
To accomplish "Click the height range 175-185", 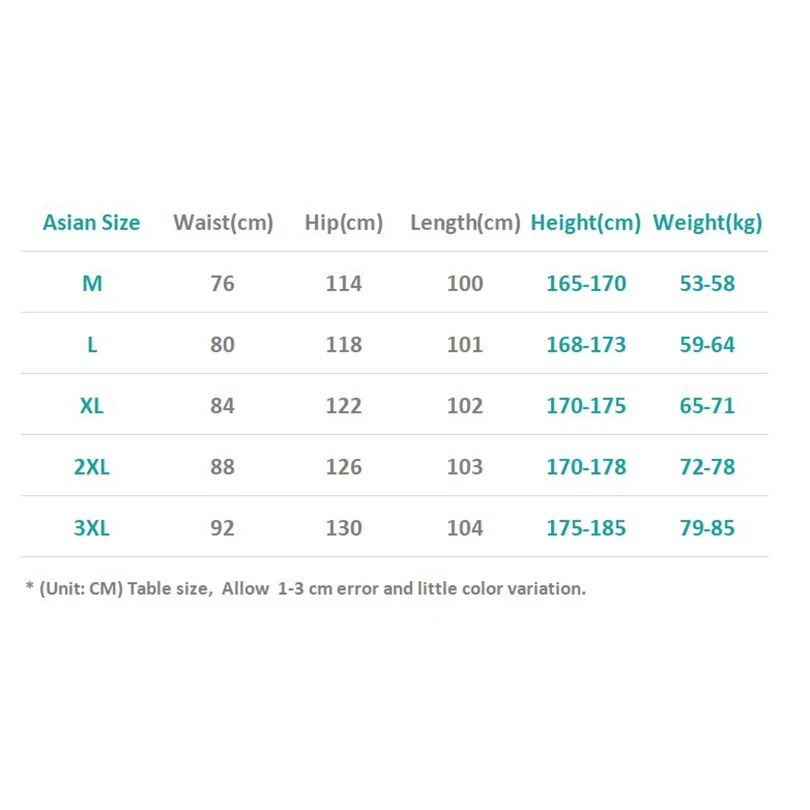I will [586, 528].
